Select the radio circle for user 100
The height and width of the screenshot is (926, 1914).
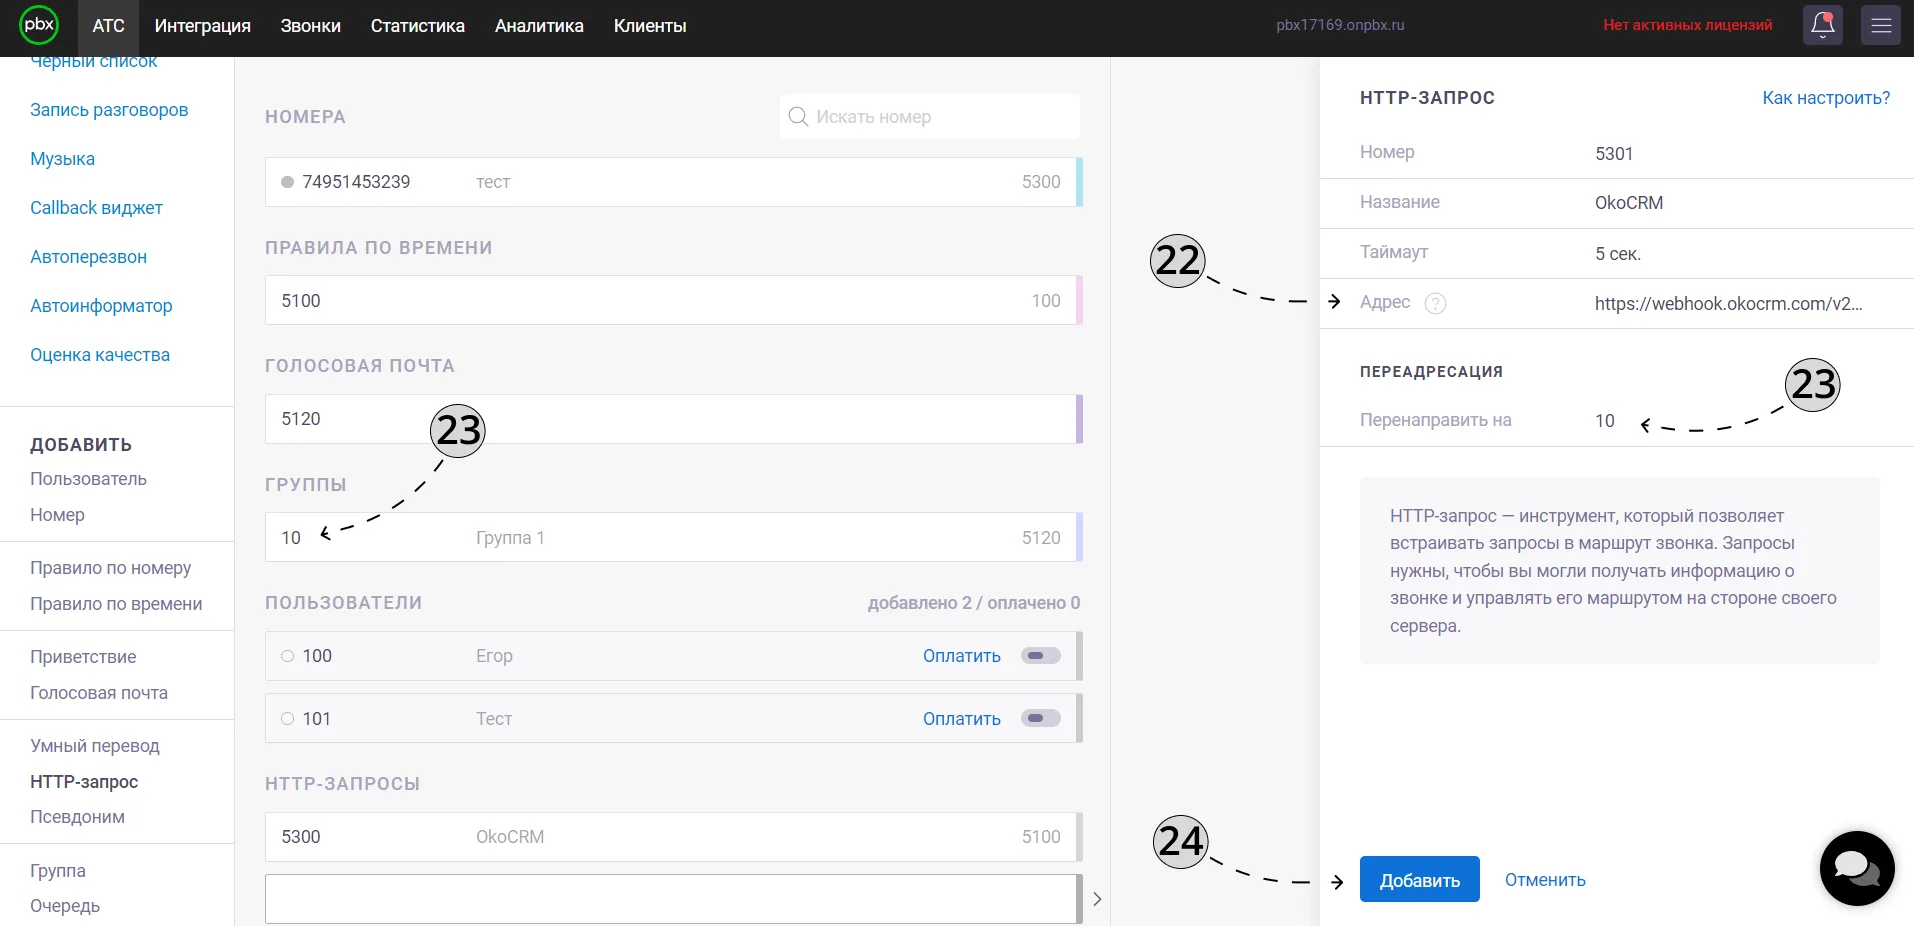tap(287, 656)
